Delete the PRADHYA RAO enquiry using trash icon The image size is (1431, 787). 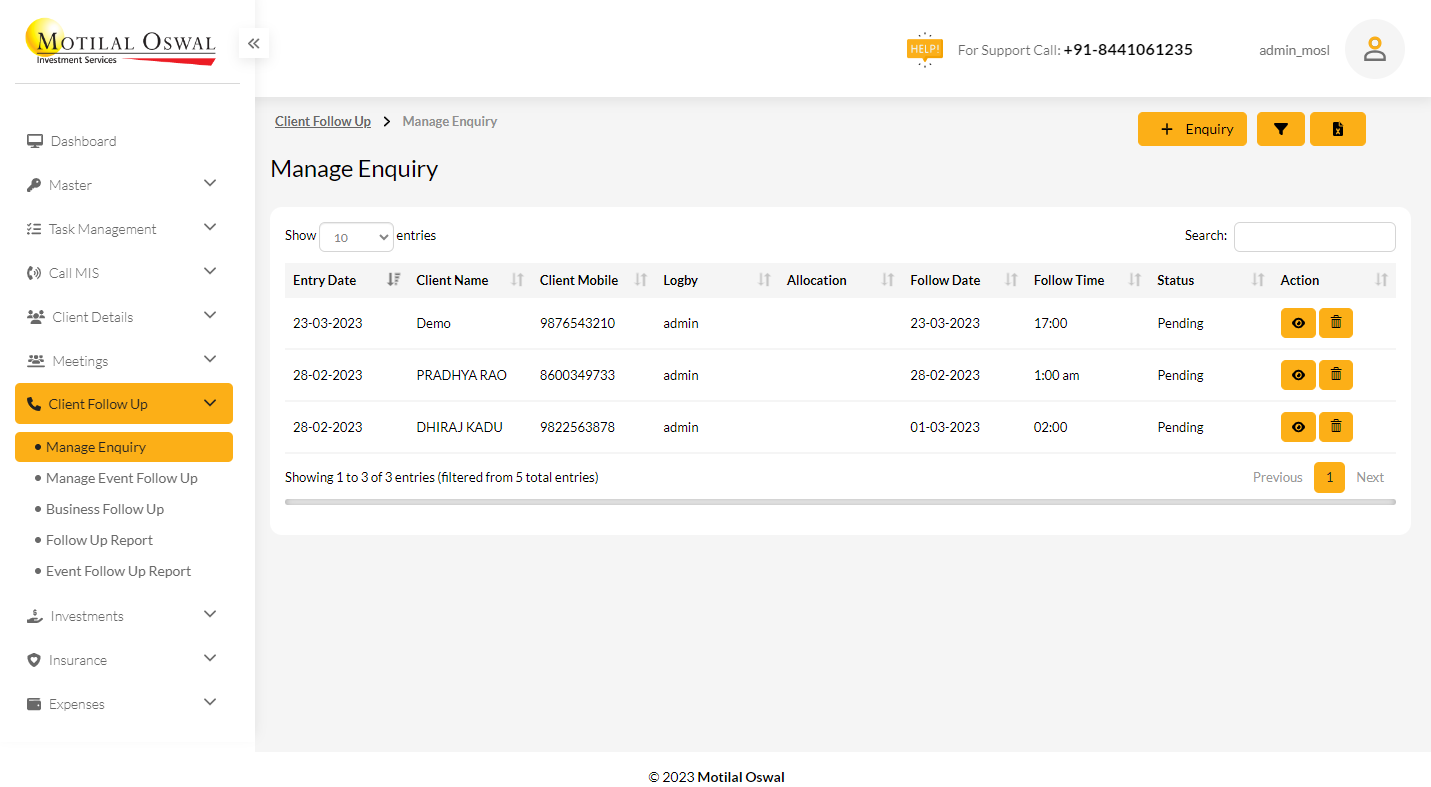click(x=1336, y=375)
